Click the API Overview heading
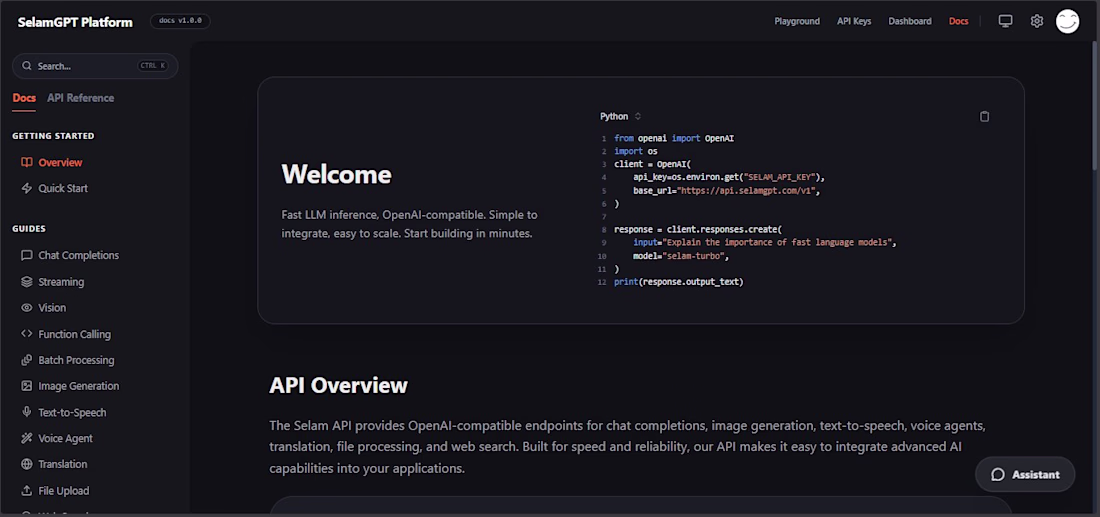This screenshot has width=1100, height=517. (x=338, y=385)
